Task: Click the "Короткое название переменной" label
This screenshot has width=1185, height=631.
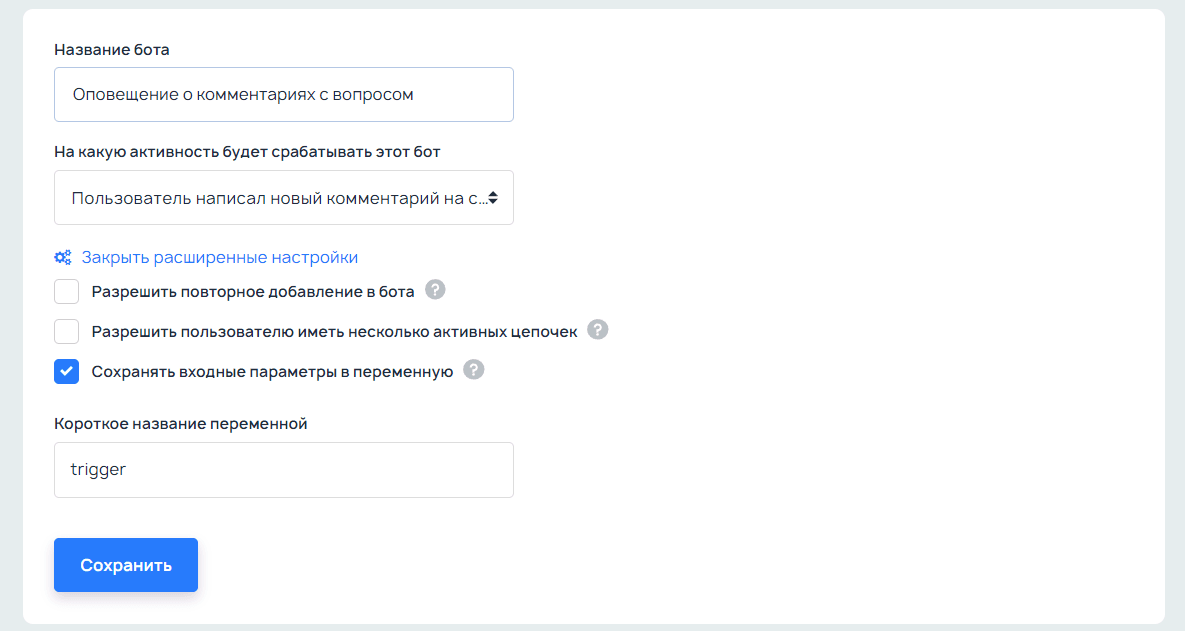Action: pyautogui.click(x=181, y=423)
